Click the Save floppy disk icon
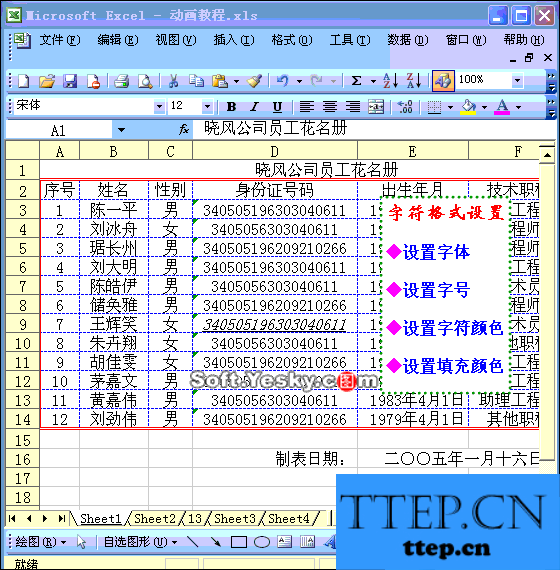This screenshot has height=570, width=560. tap(70, 81)
